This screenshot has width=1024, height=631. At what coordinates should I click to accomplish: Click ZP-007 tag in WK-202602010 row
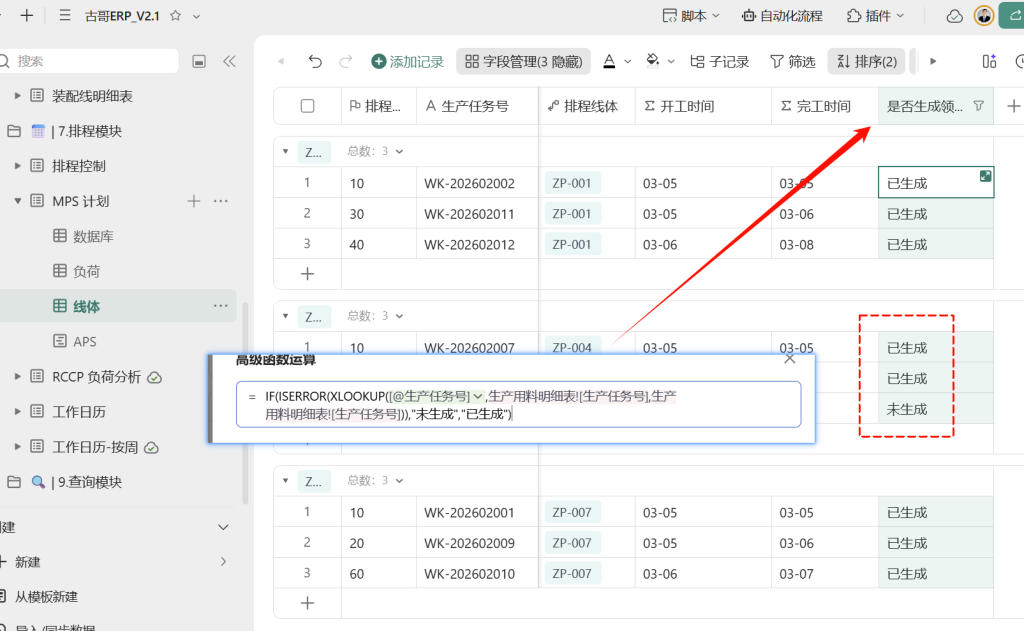pos(571,574)
